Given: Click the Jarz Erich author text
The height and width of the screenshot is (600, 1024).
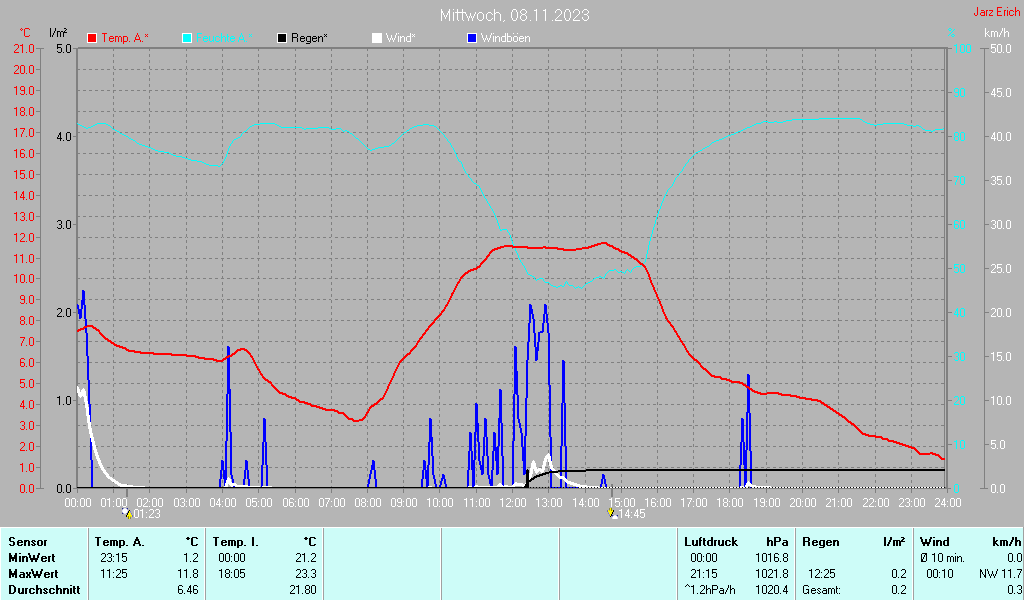Looking at the screenshot, I should point(996,13).
